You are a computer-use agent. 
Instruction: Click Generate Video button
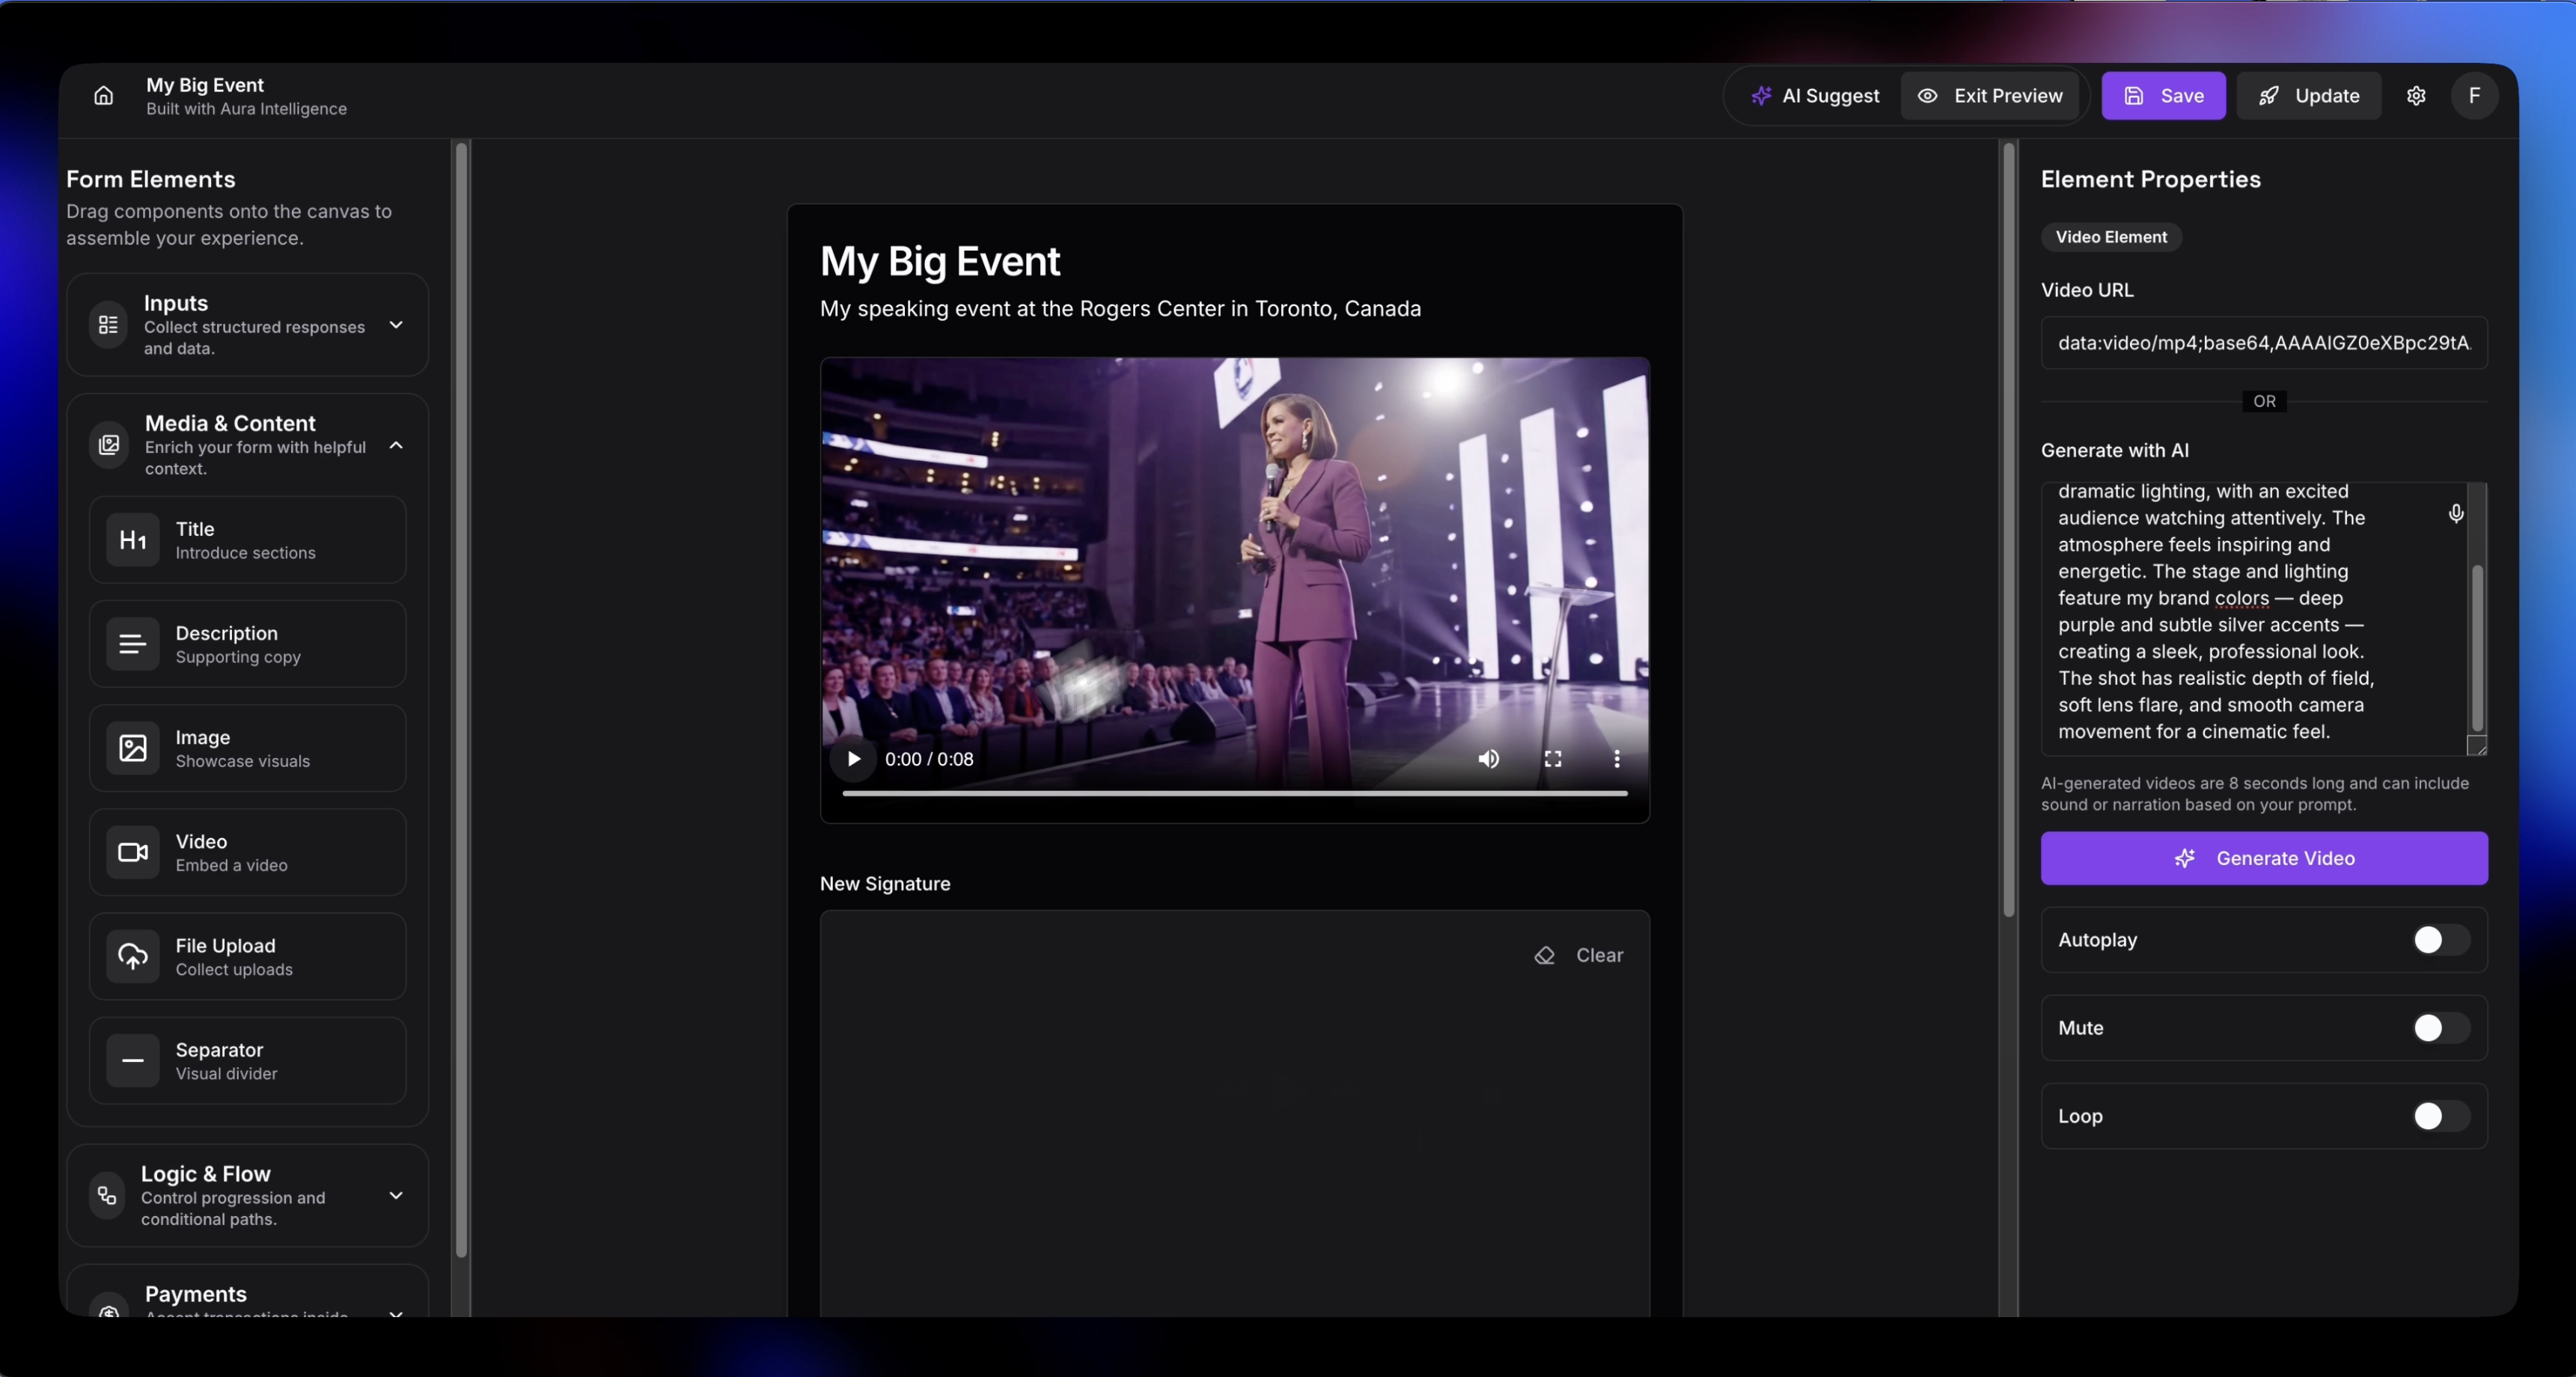click(2264, 858)
